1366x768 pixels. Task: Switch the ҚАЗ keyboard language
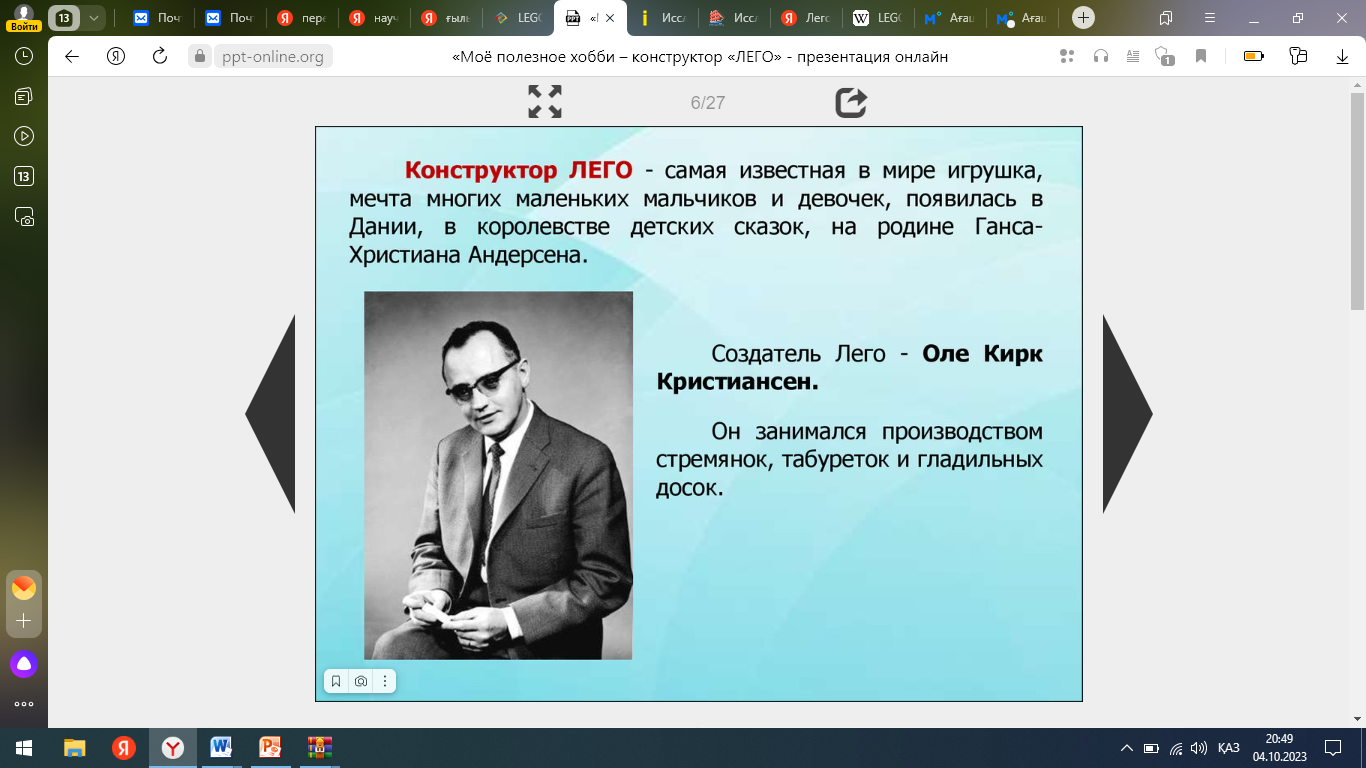1229,748
